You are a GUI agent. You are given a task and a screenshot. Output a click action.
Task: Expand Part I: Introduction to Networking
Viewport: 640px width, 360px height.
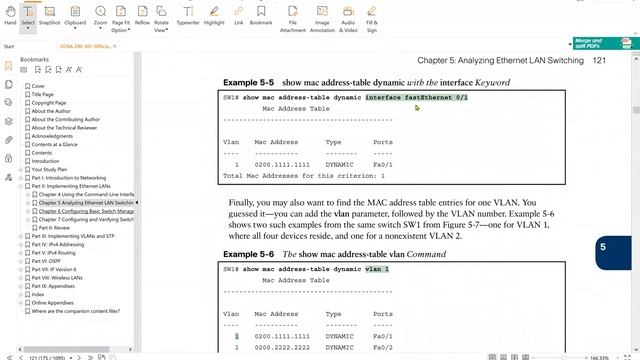[x=20, y=178]
